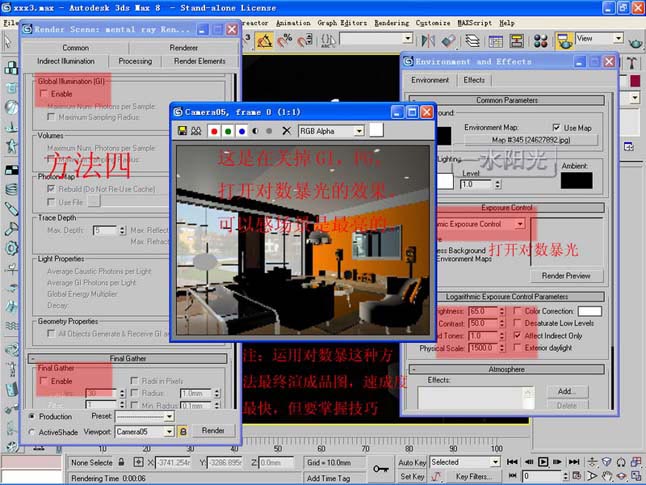Toggle the blue channel in frame window

[x=242, y=131]
